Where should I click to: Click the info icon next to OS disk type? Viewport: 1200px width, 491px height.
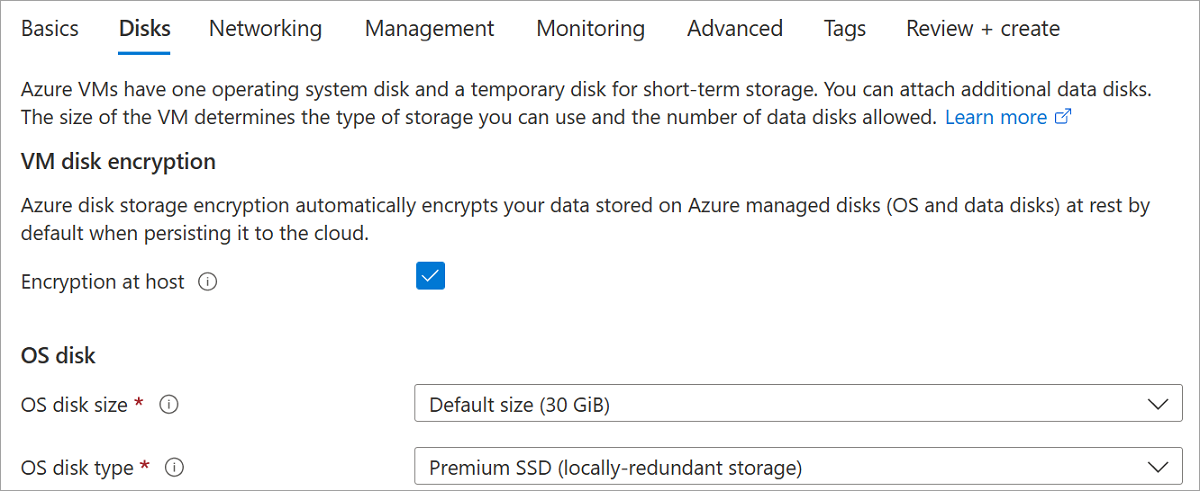coord(175,467)
